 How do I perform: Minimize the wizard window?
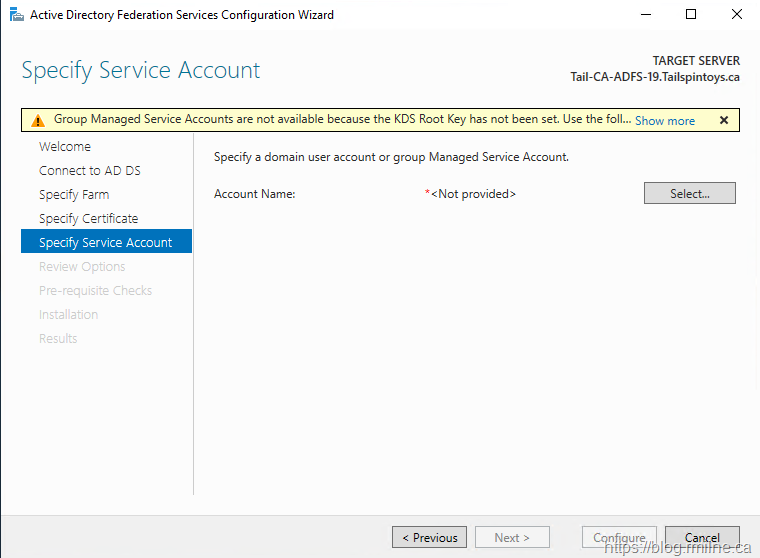645,15
